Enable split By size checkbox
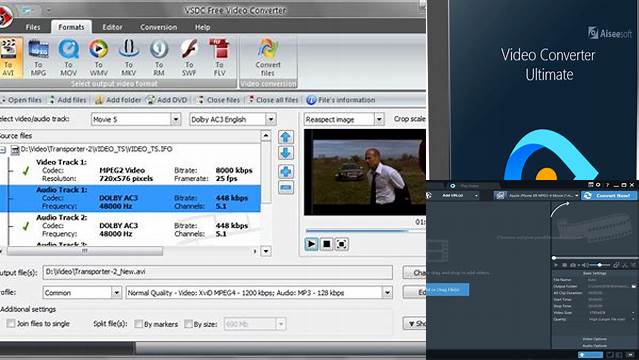This screenshot has height=360, width=639. (188, 324)
